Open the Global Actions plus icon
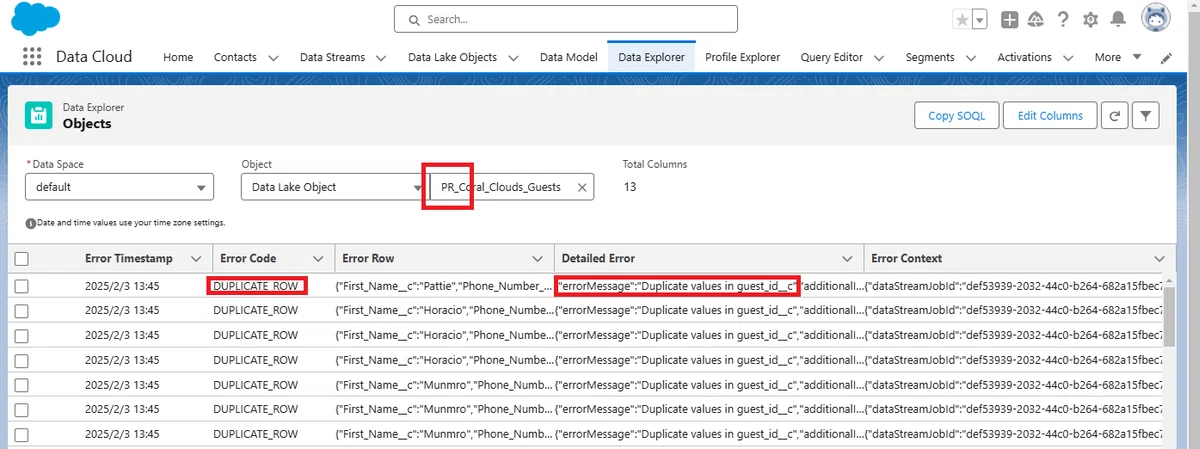This screenshot has width=1200, height=449. pyautogui.click(x=1010, y=19)
